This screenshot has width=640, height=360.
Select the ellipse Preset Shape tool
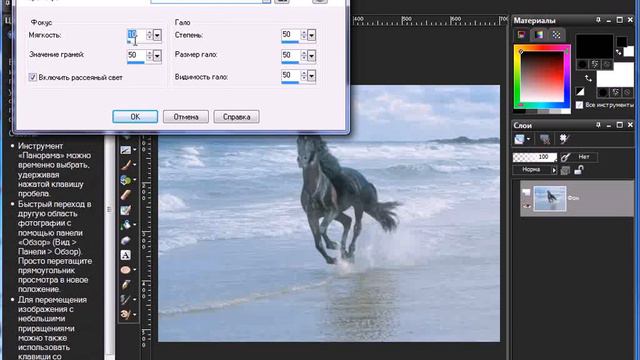tap(126, 270)
